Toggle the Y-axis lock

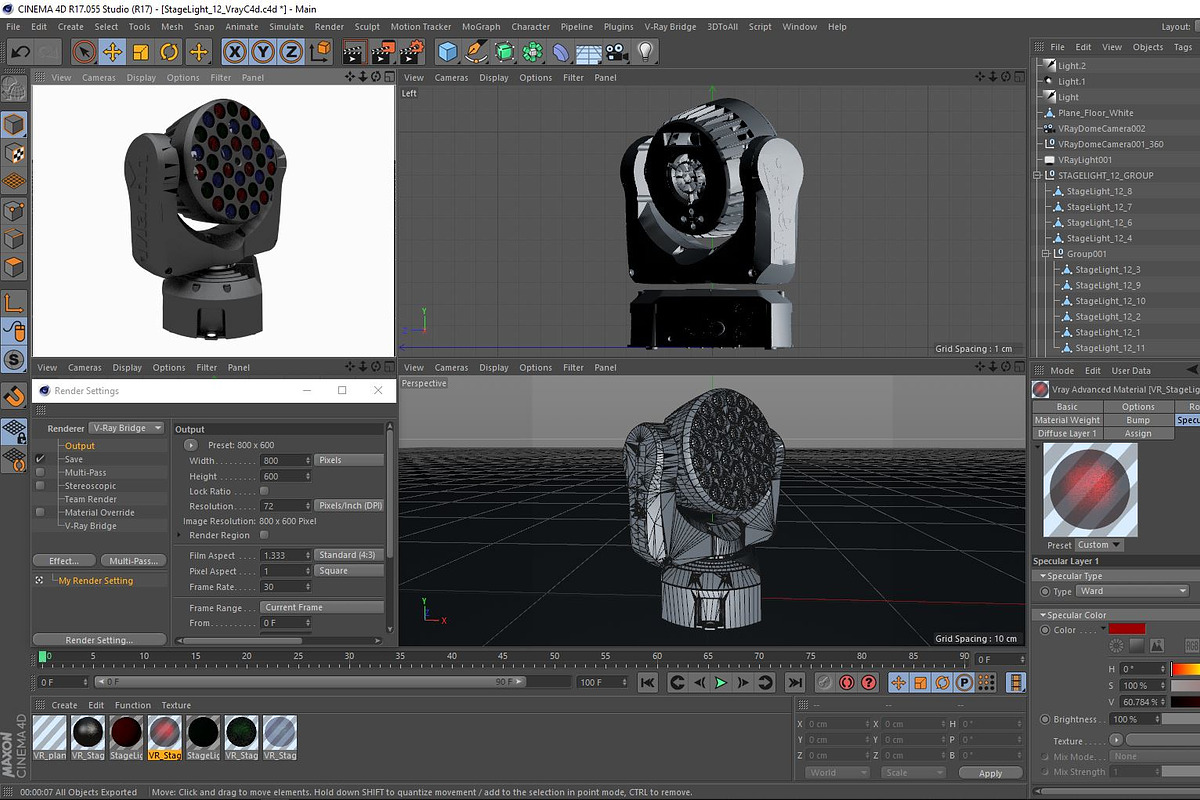pyautogui.click(x=263, y=52)
